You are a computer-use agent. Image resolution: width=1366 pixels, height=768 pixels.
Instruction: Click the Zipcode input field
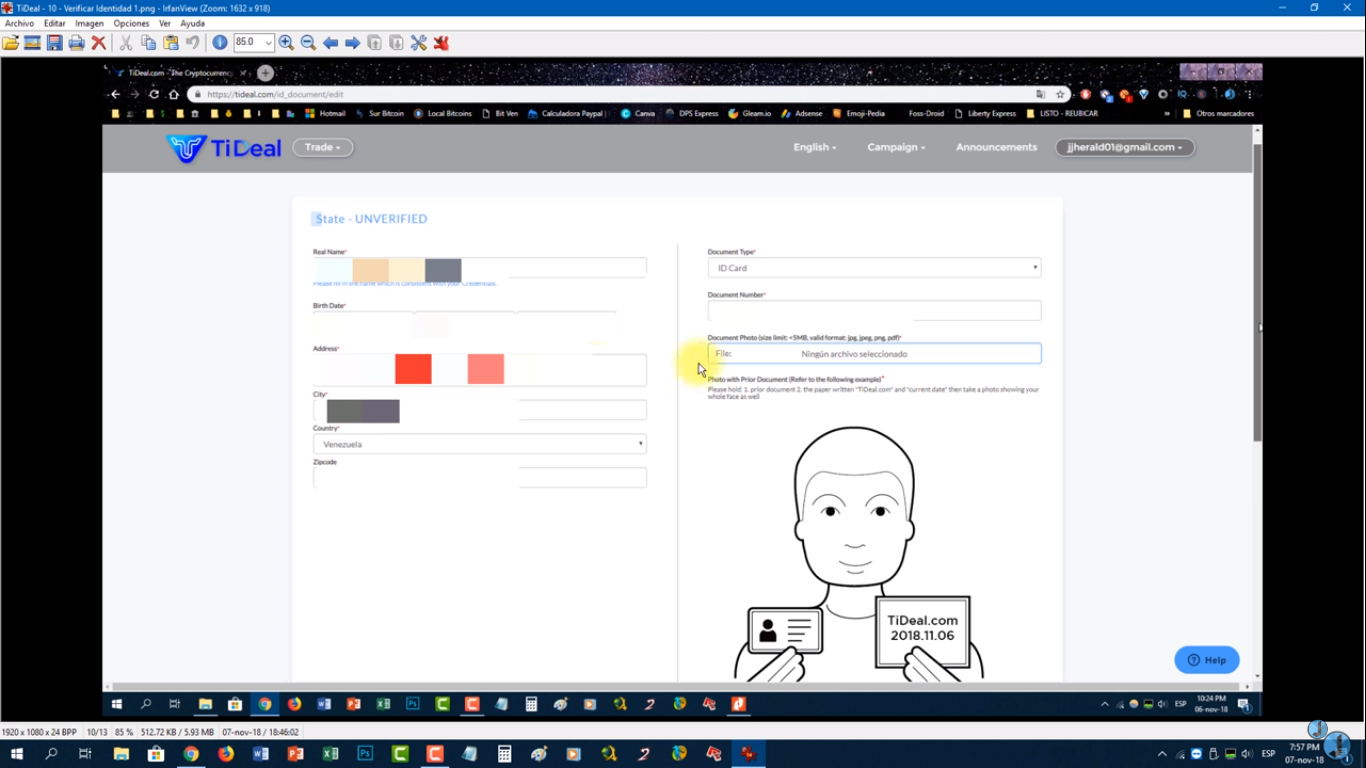[480, 478]
